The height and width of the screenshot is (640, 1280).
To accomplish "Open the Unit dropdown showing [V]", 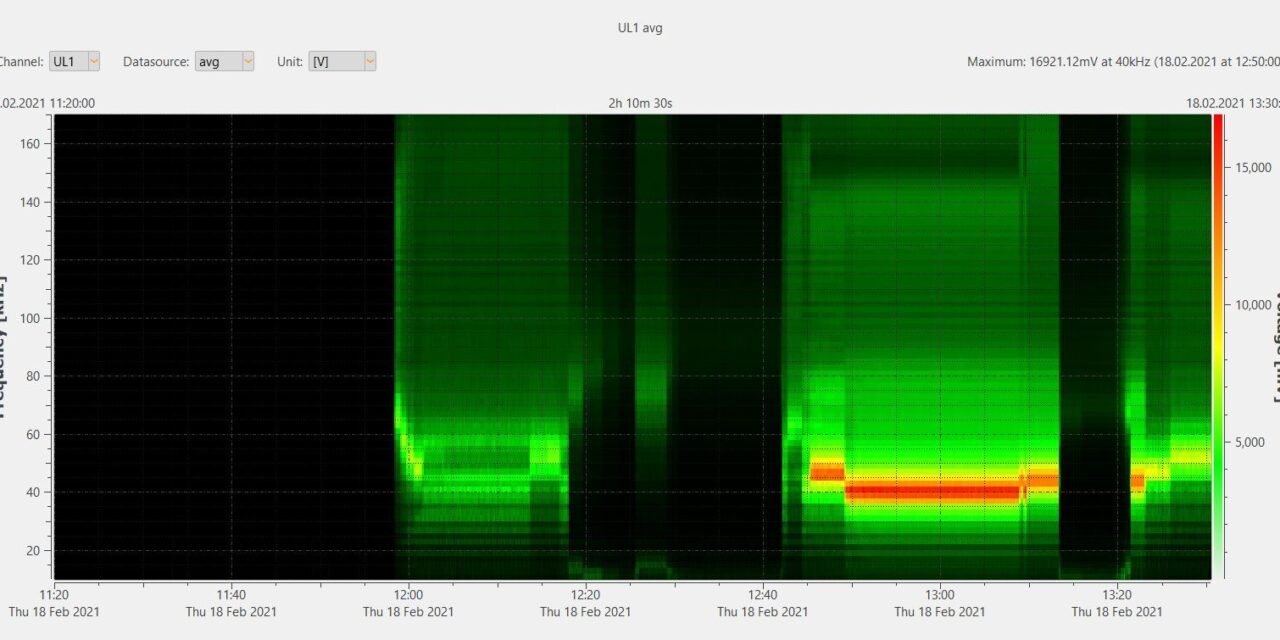I will tap(342, 61).
